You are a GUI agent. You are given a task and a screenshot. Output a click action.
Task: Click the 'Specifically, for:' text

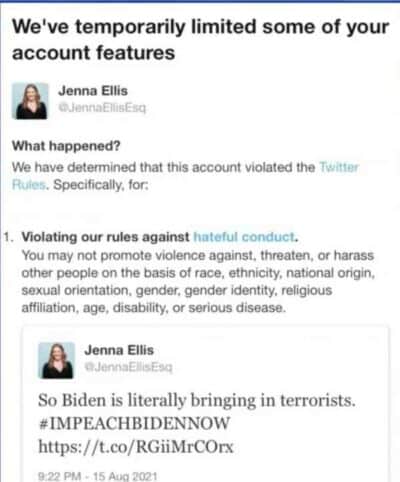coord(101,184)
